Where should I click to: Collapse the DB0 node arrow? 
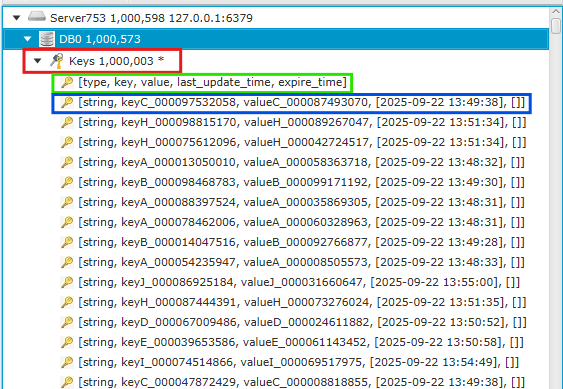click(28, 39)
